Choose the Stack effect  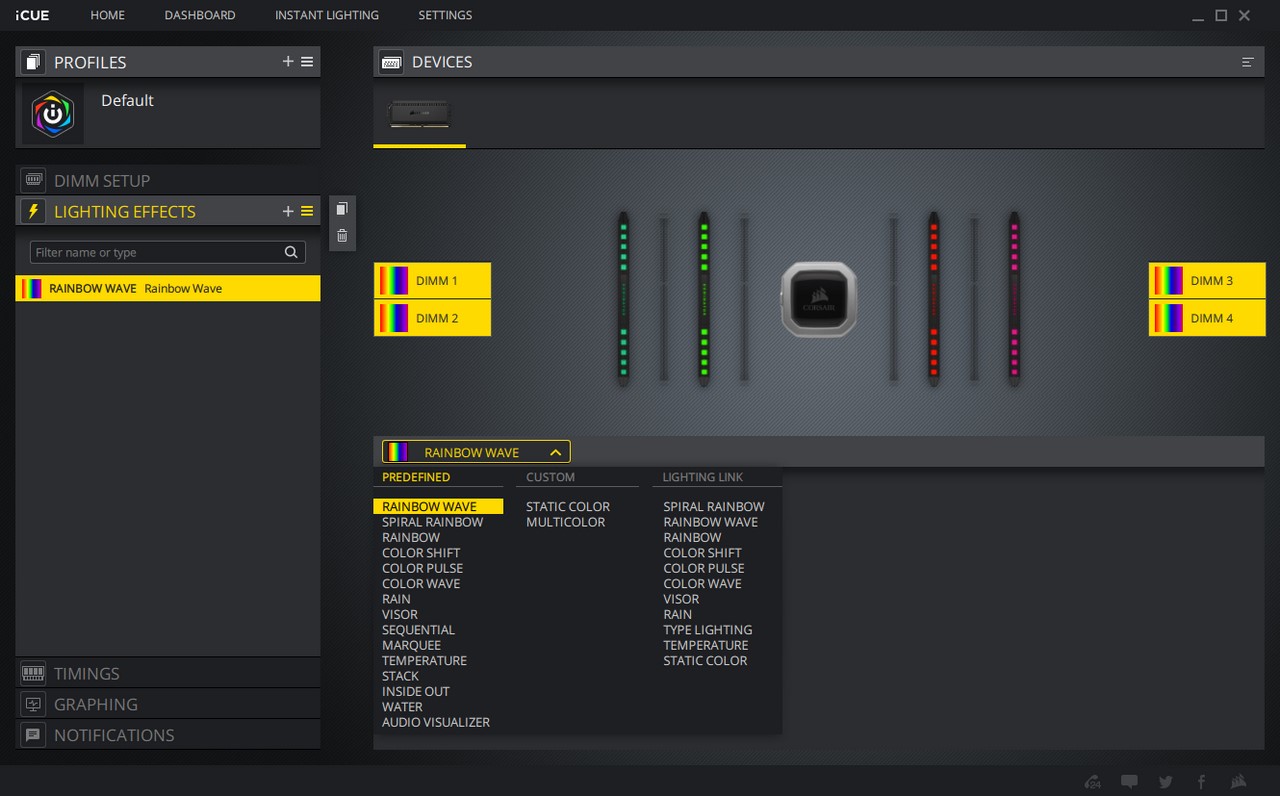click(x=400, y=676)
